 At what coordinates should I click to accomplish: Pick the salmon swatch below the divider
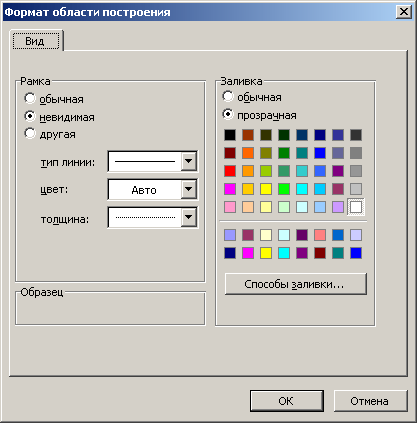point(320,235)
